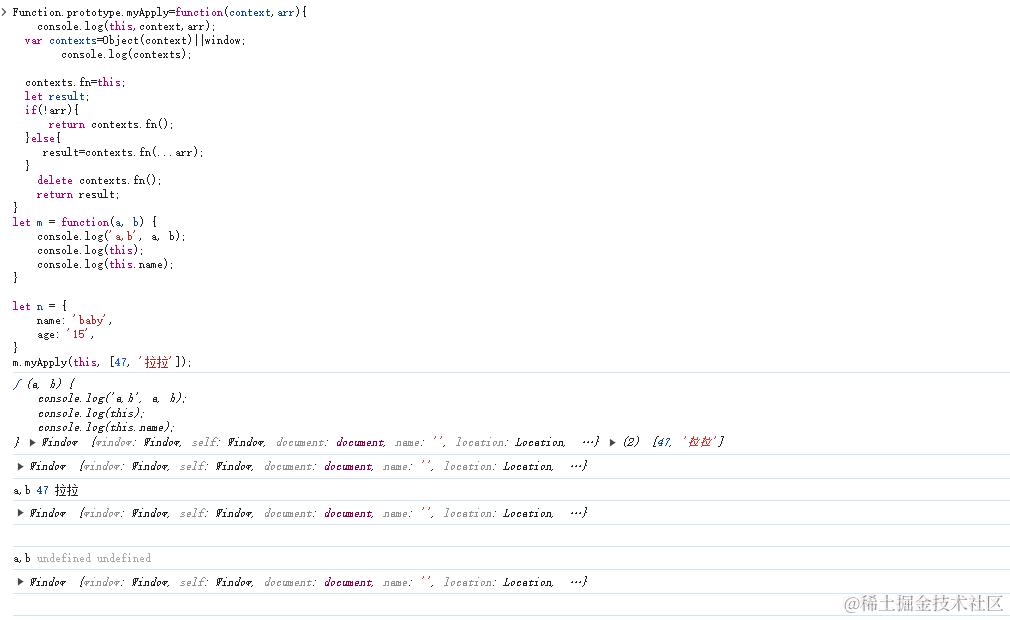Expand the (2) [47, '拉拉'] array
The width and height of the screenshot is (1010, 620).
point(612,442)
